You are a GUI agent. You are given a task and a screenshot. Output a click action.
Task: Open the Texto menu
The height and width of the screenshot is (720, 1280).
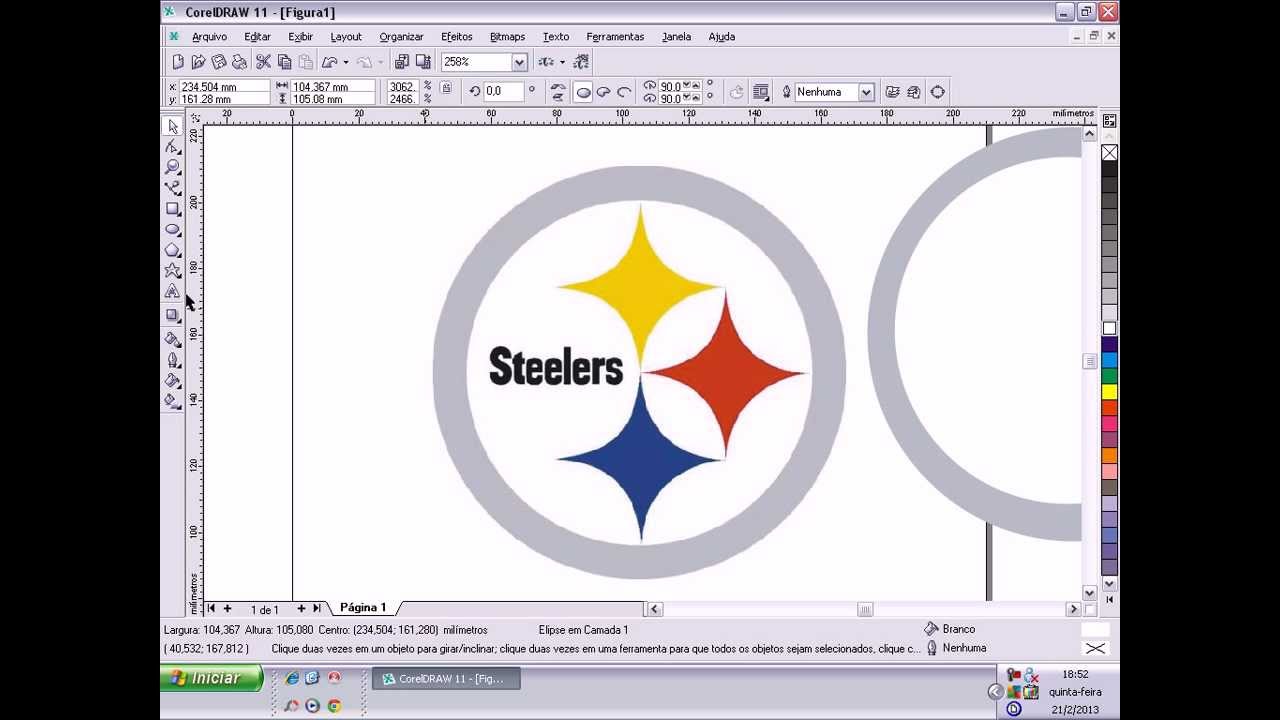pos(556,37)
